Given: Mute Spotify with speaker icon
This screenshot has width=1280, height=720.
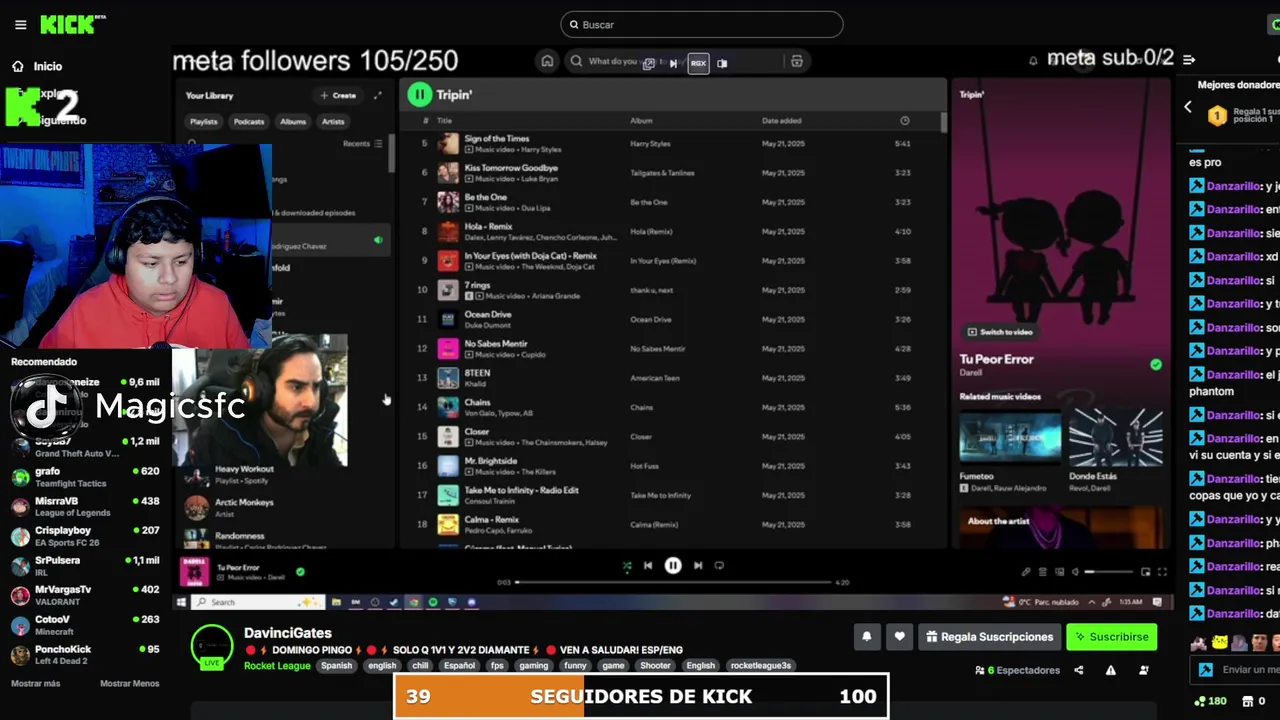Looking at the screenshot, I should tap(1076, 572).
